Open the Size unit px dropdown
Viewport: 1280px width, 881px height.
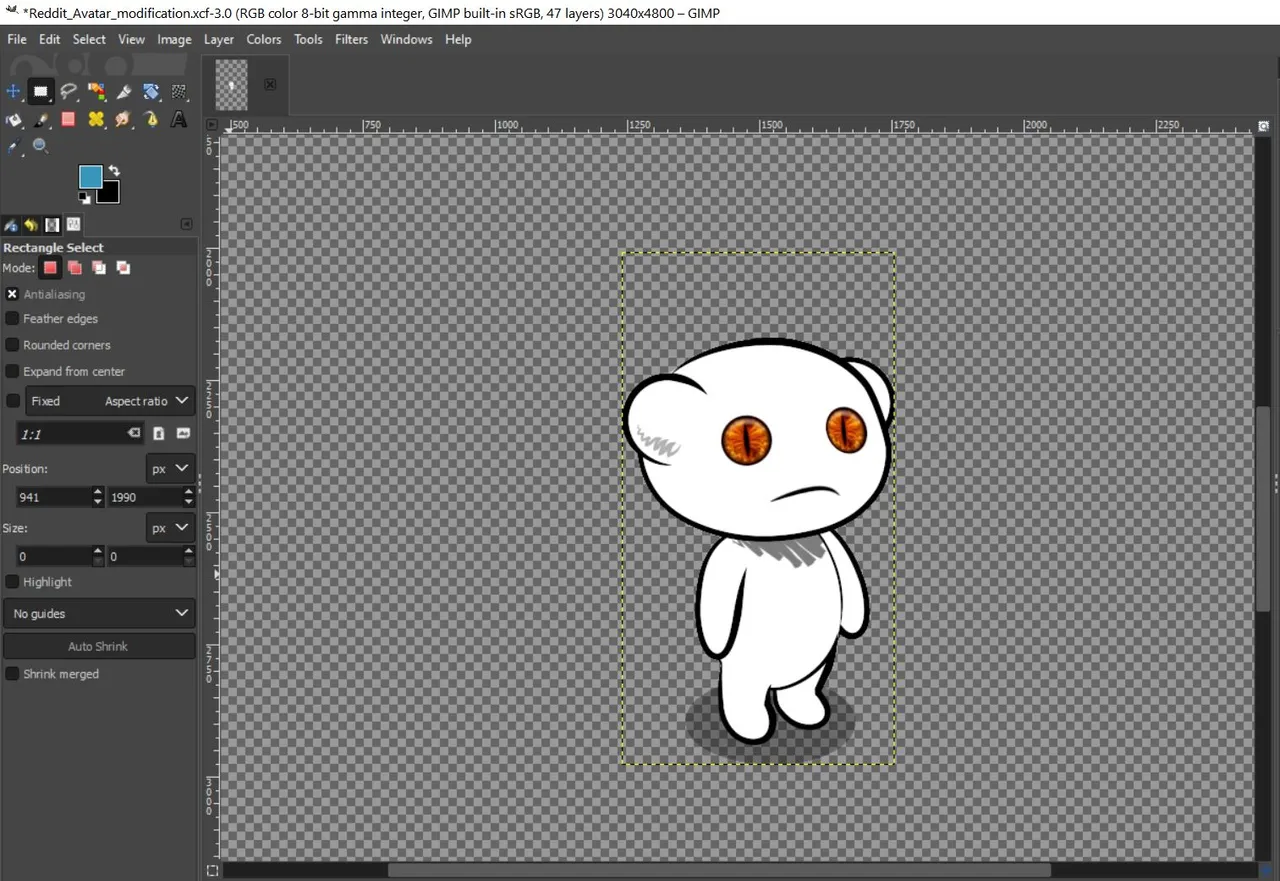point(171,527)
